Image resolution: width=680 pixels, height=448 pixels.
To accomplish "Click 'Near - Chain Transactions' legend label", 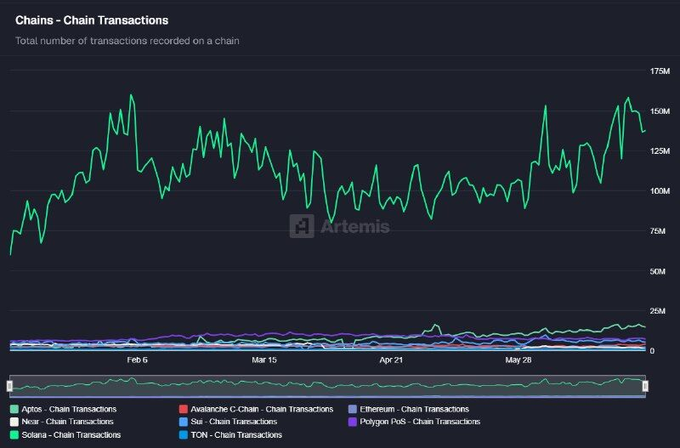I will point(67,422).
